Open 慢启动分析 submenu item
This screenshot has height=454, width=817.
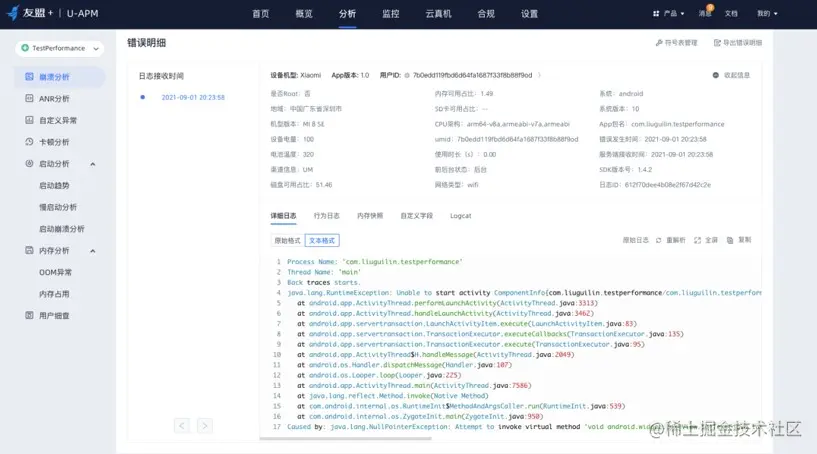(x=58, y=207)
